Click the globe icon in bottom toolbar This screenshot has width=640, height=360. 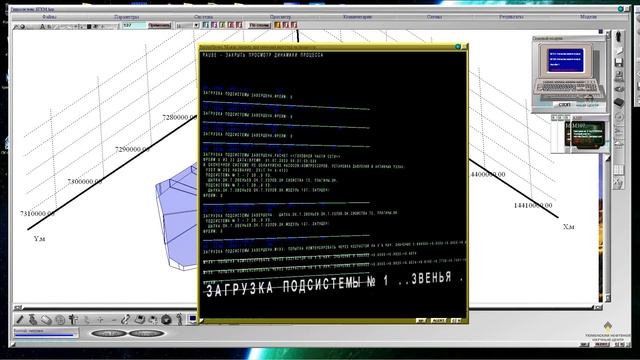point(60,320)
